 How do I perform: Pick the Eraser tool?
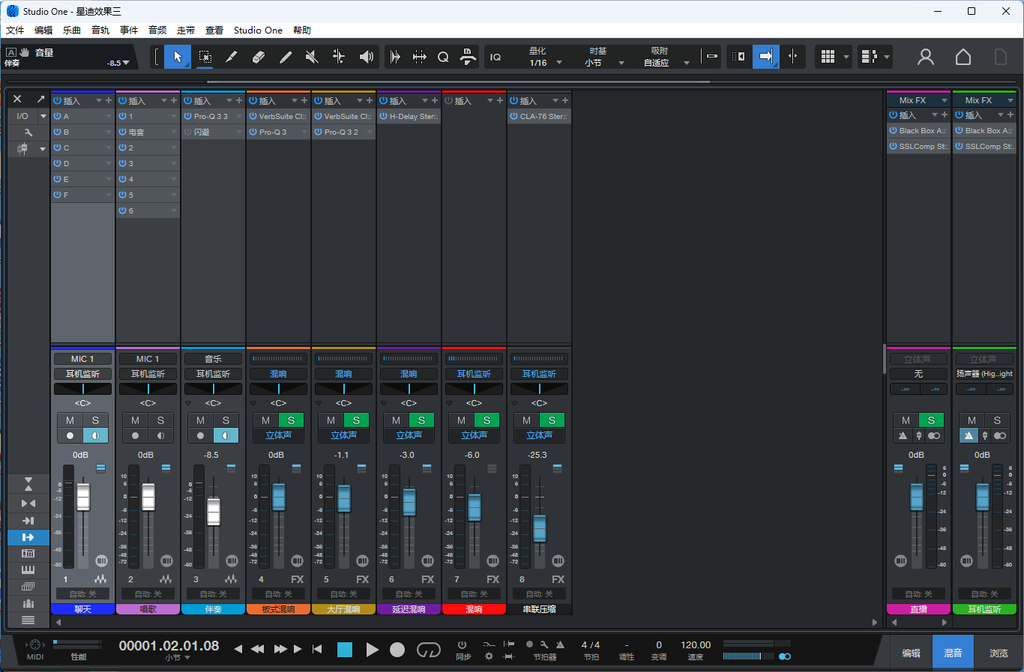[x=258, y=57]
